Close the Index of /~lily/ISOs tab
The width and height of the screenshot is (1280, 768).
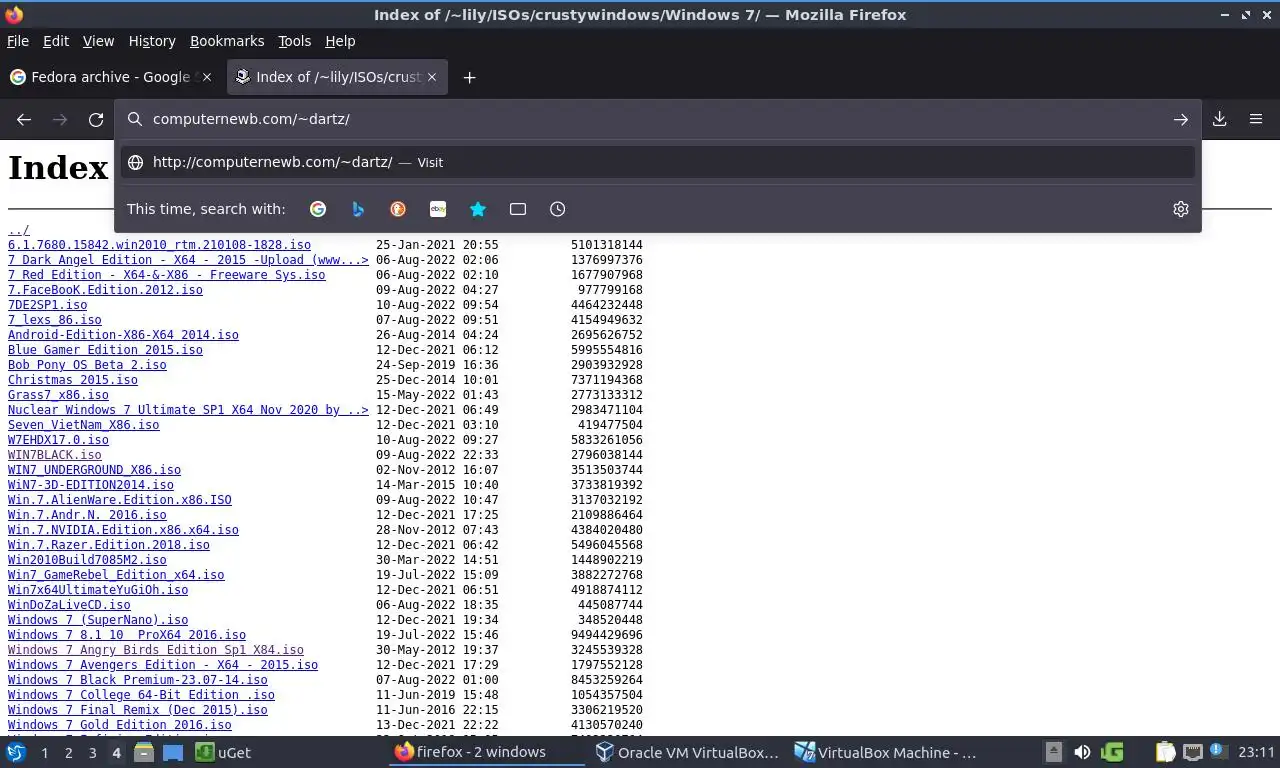click(432, 77)
